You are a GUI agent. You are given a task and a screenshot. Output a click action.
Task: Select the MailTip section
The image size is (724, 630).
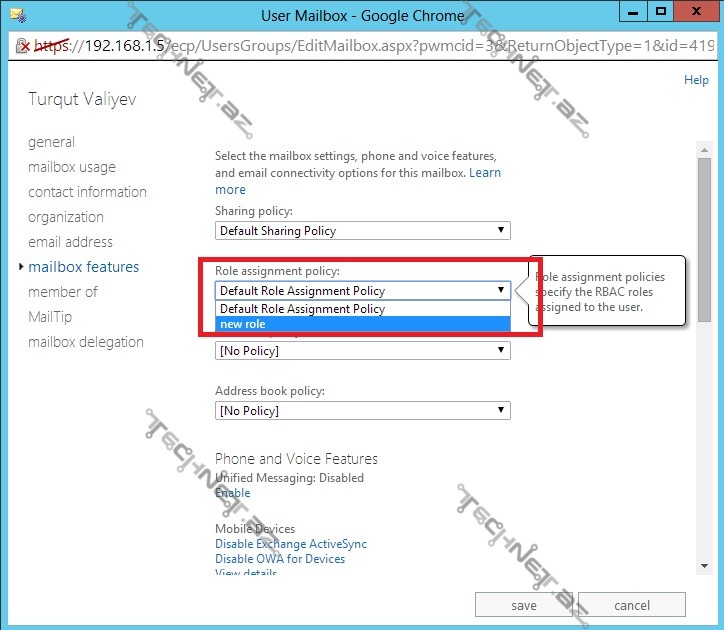click(x=49, y=317)
